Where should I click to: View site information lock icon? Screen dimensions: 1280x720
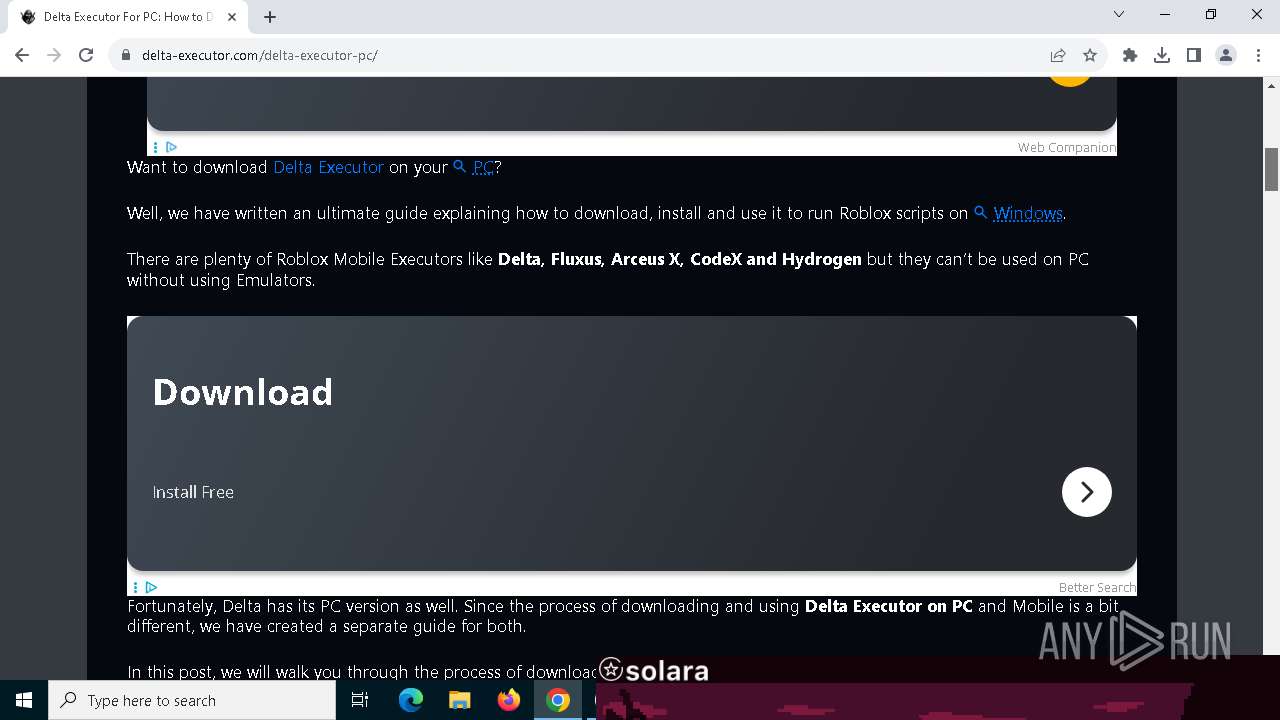(126, 55)
